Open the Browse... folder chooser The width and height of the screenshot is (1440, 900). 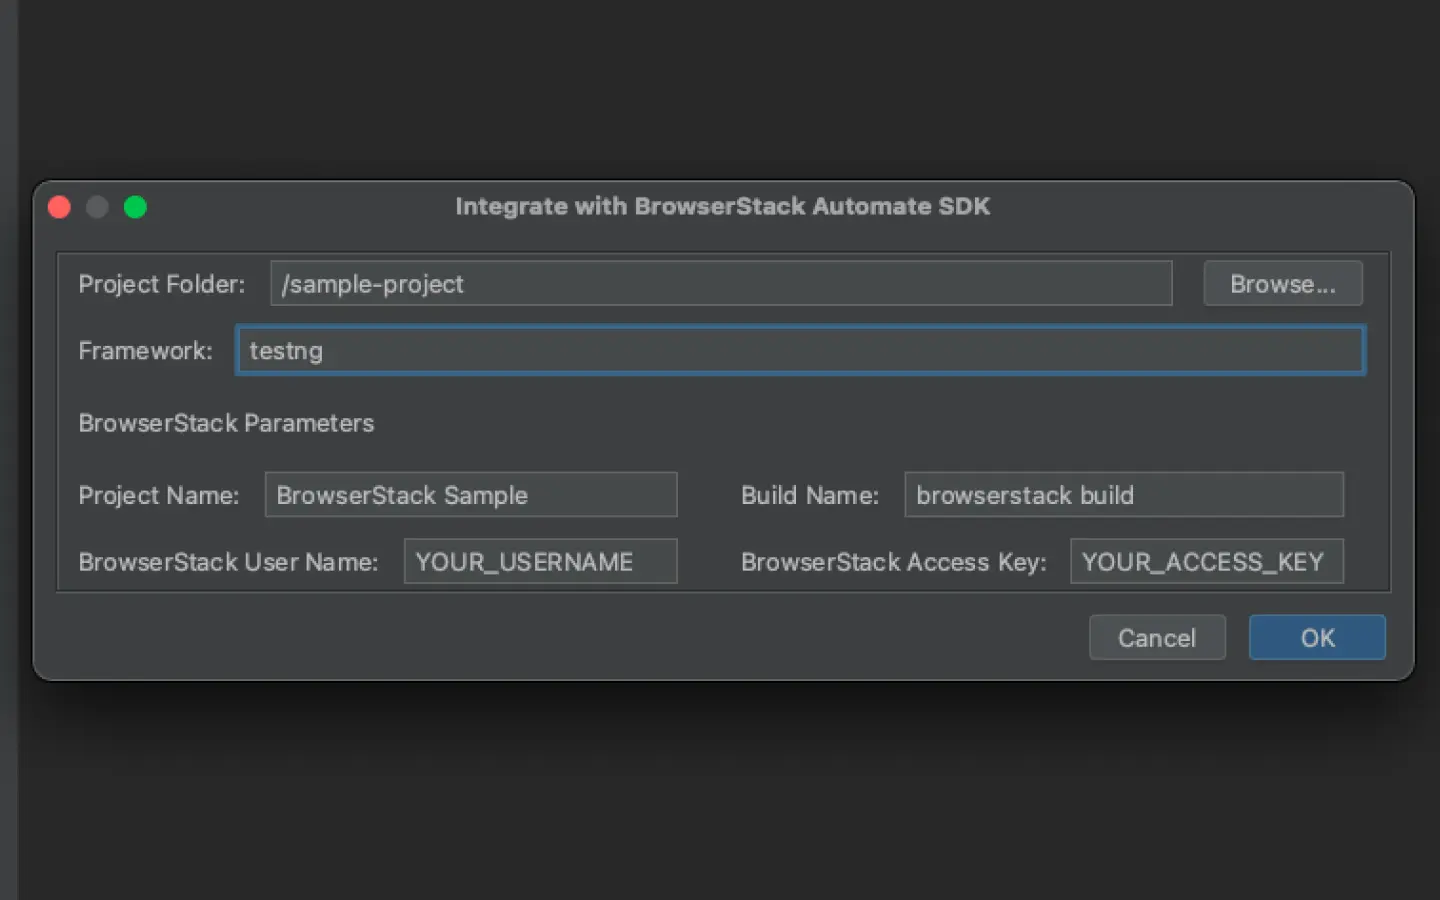(1282, 284)
